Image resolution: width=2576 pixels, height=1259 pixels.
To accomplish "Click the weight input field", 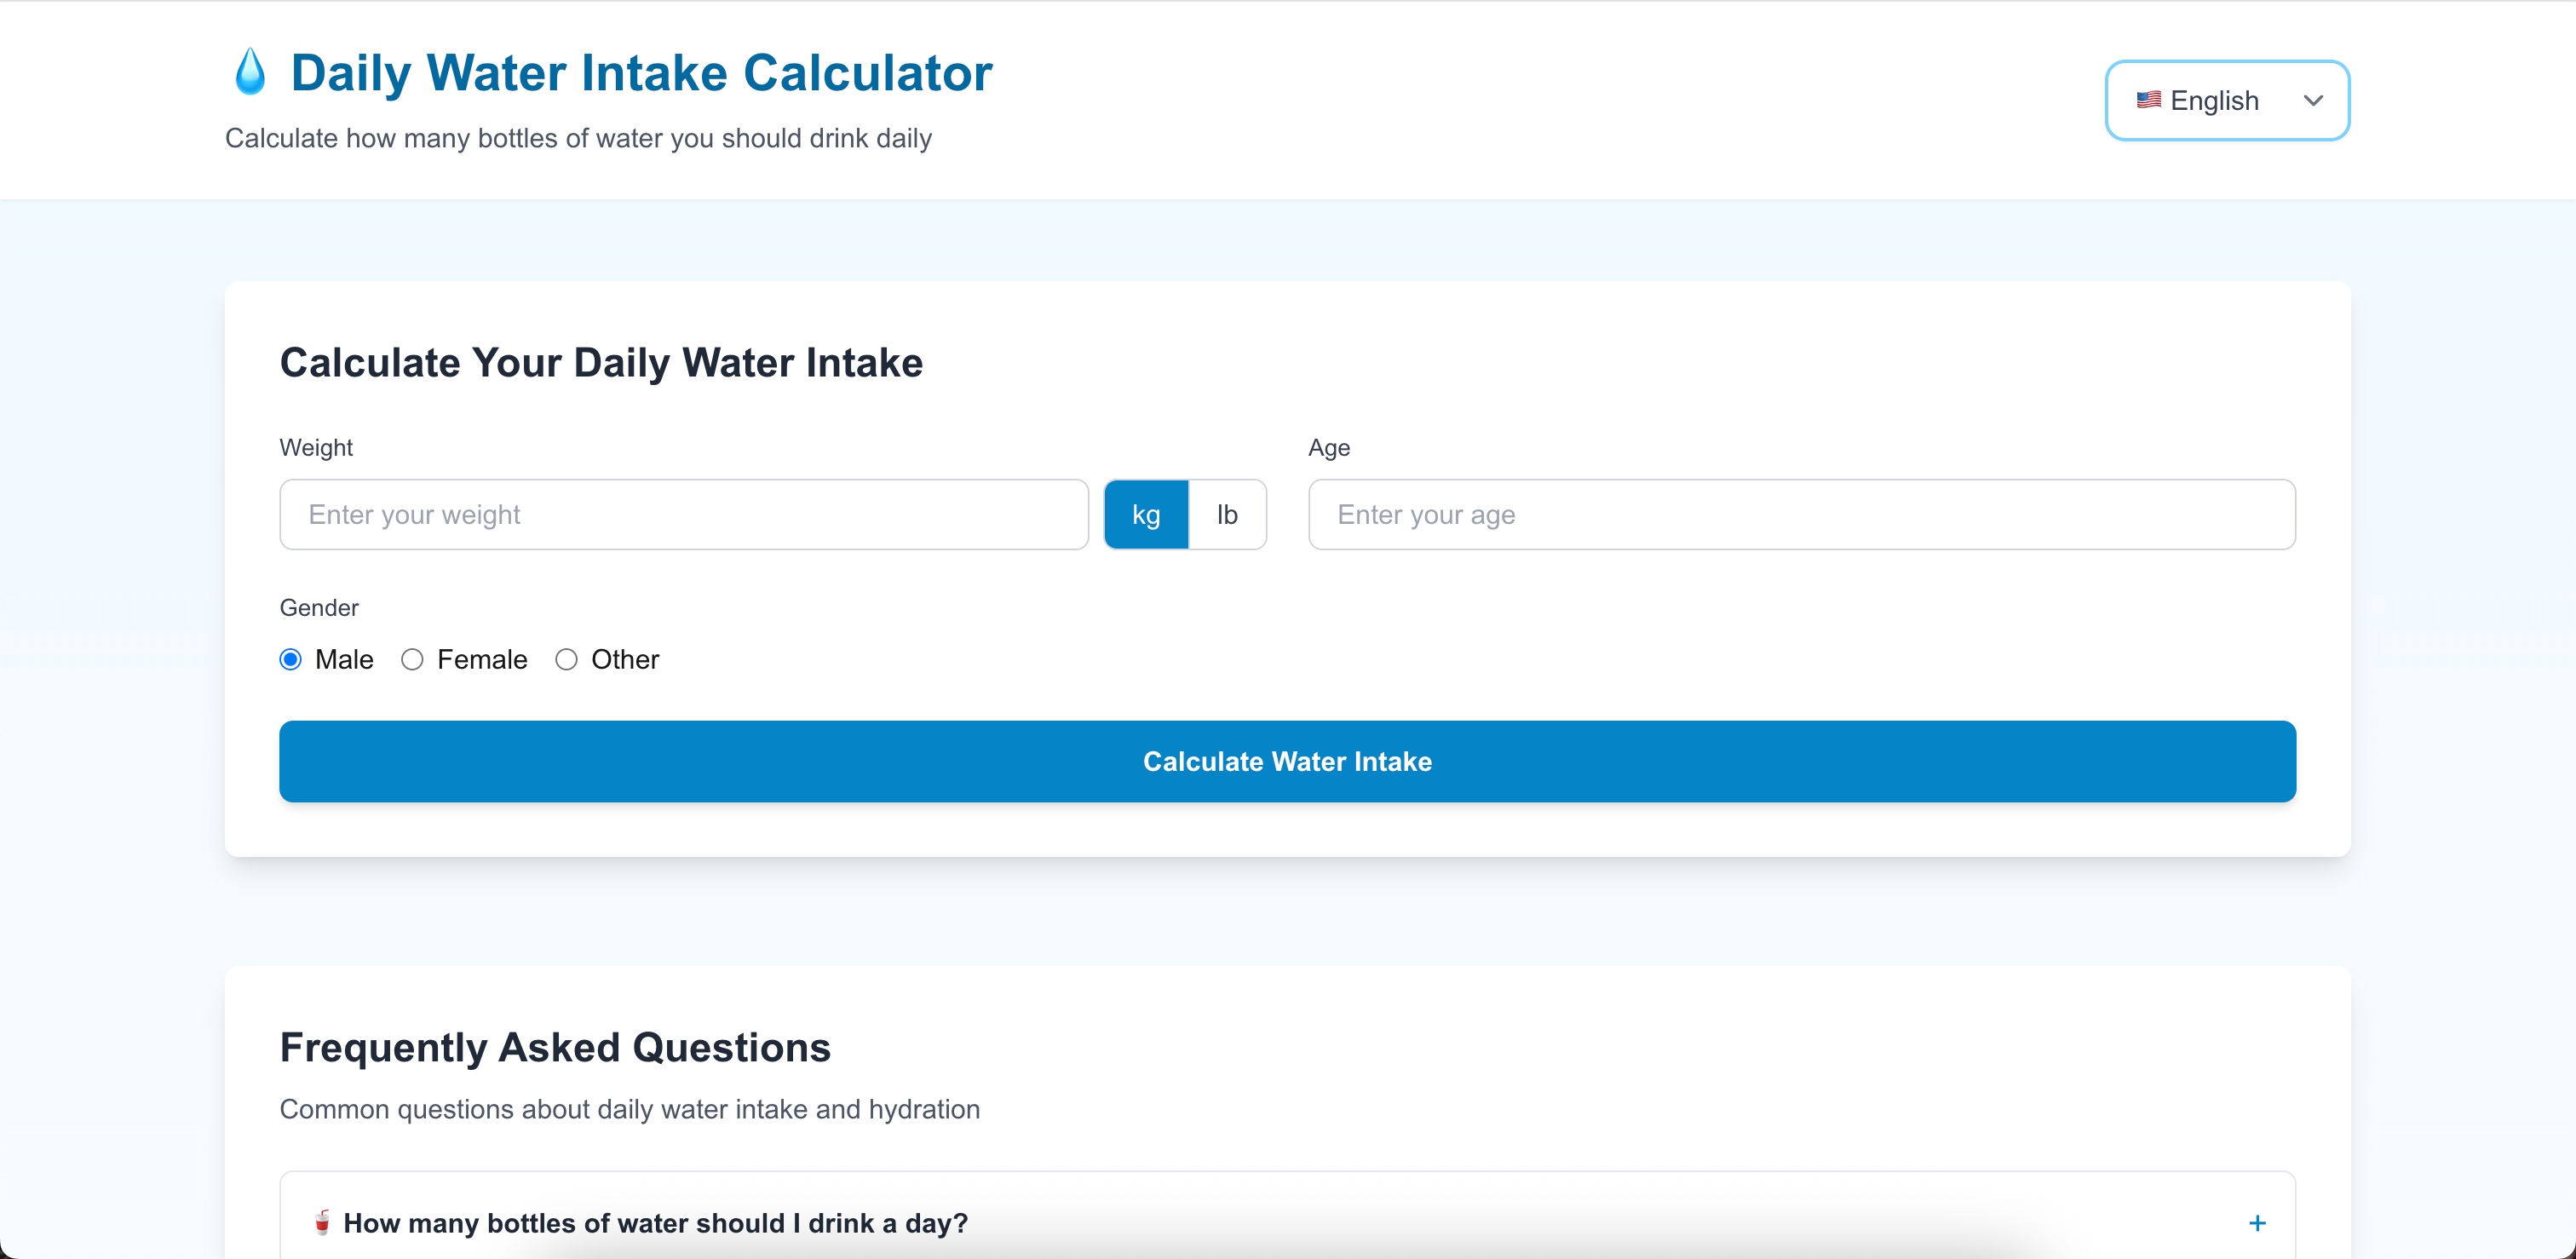I will click(x=684, y=514).
